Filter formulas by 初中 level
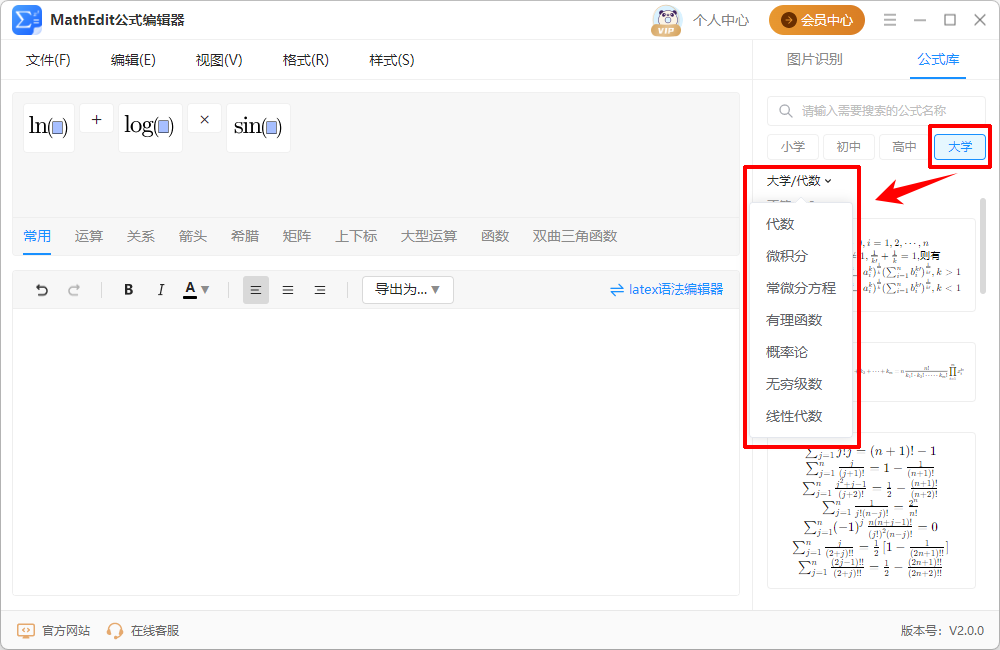Image resolution: width=1000 pixels, height=650 pixels. pyautogui.click(x=848, y=147)
